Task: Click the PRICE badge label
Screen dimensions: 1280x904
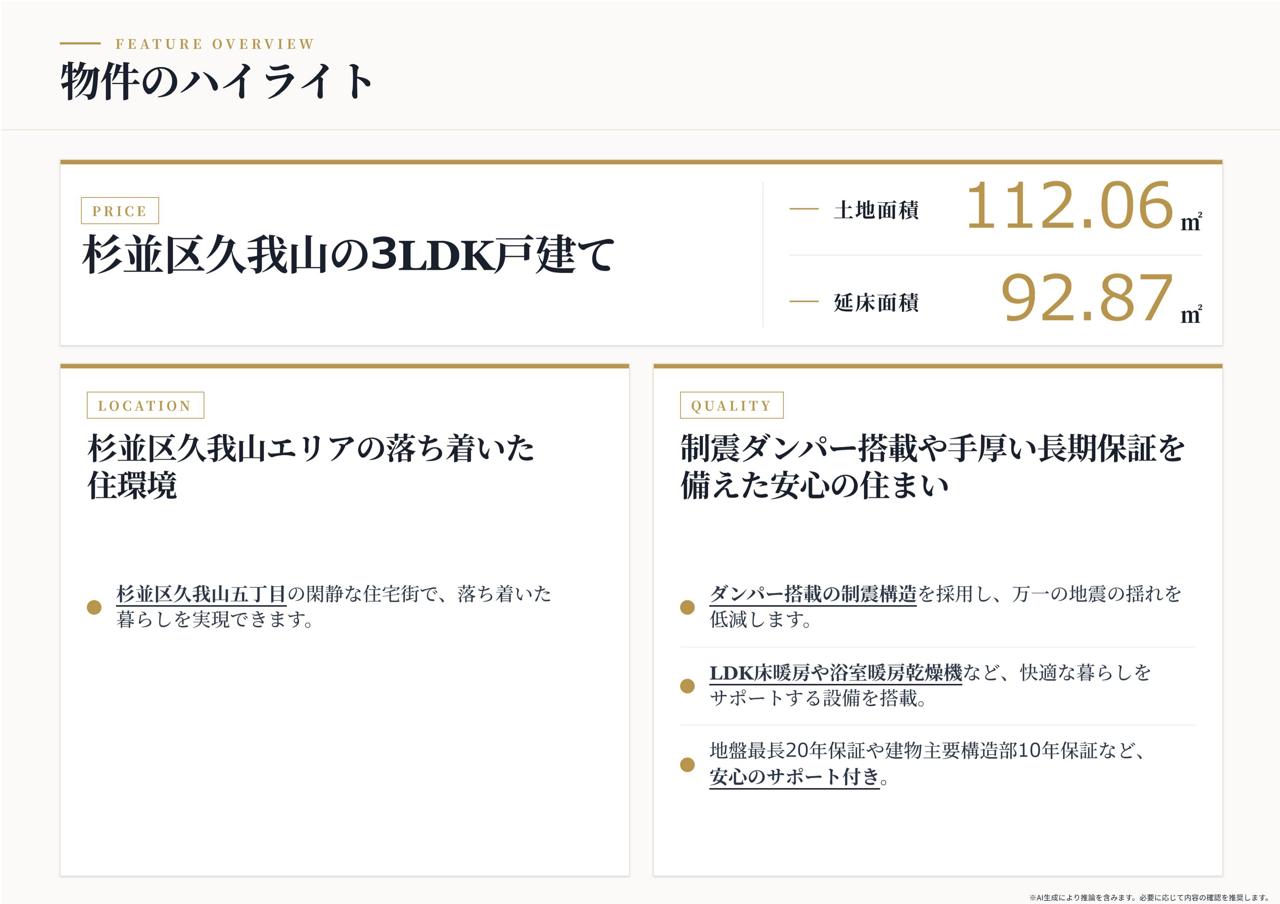Action: [120, 211]
